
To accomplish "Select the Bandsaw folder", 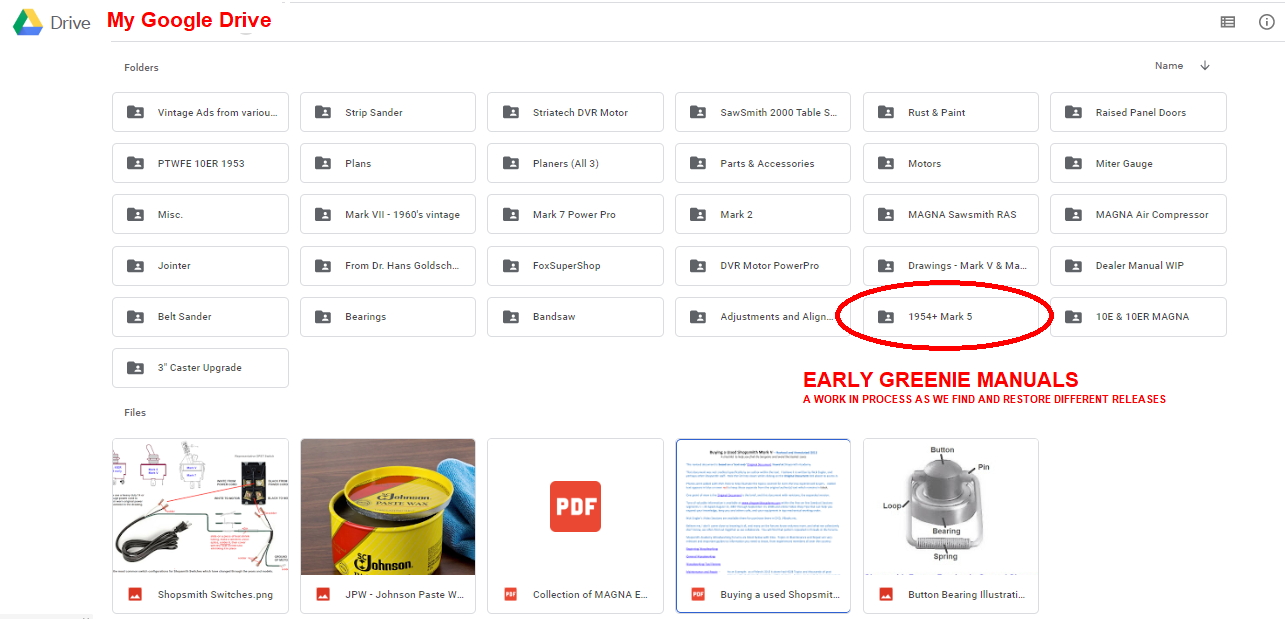I will click(575, 316).
